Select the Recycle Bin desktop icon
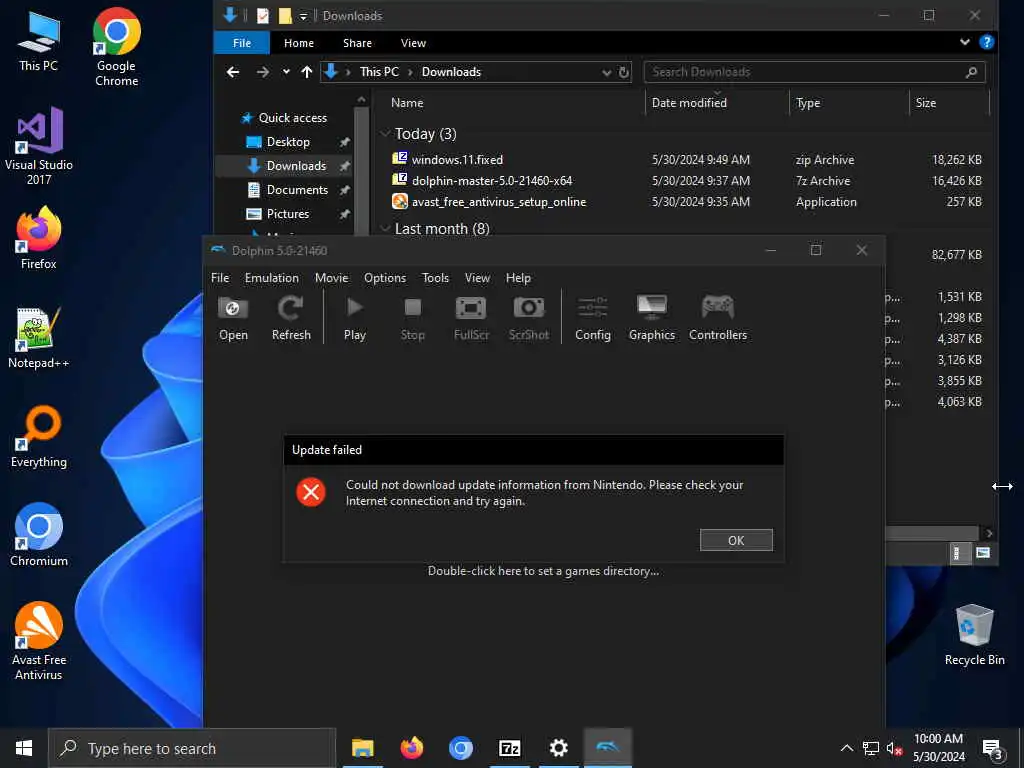The image size is (1024, 768). point(974,635)
